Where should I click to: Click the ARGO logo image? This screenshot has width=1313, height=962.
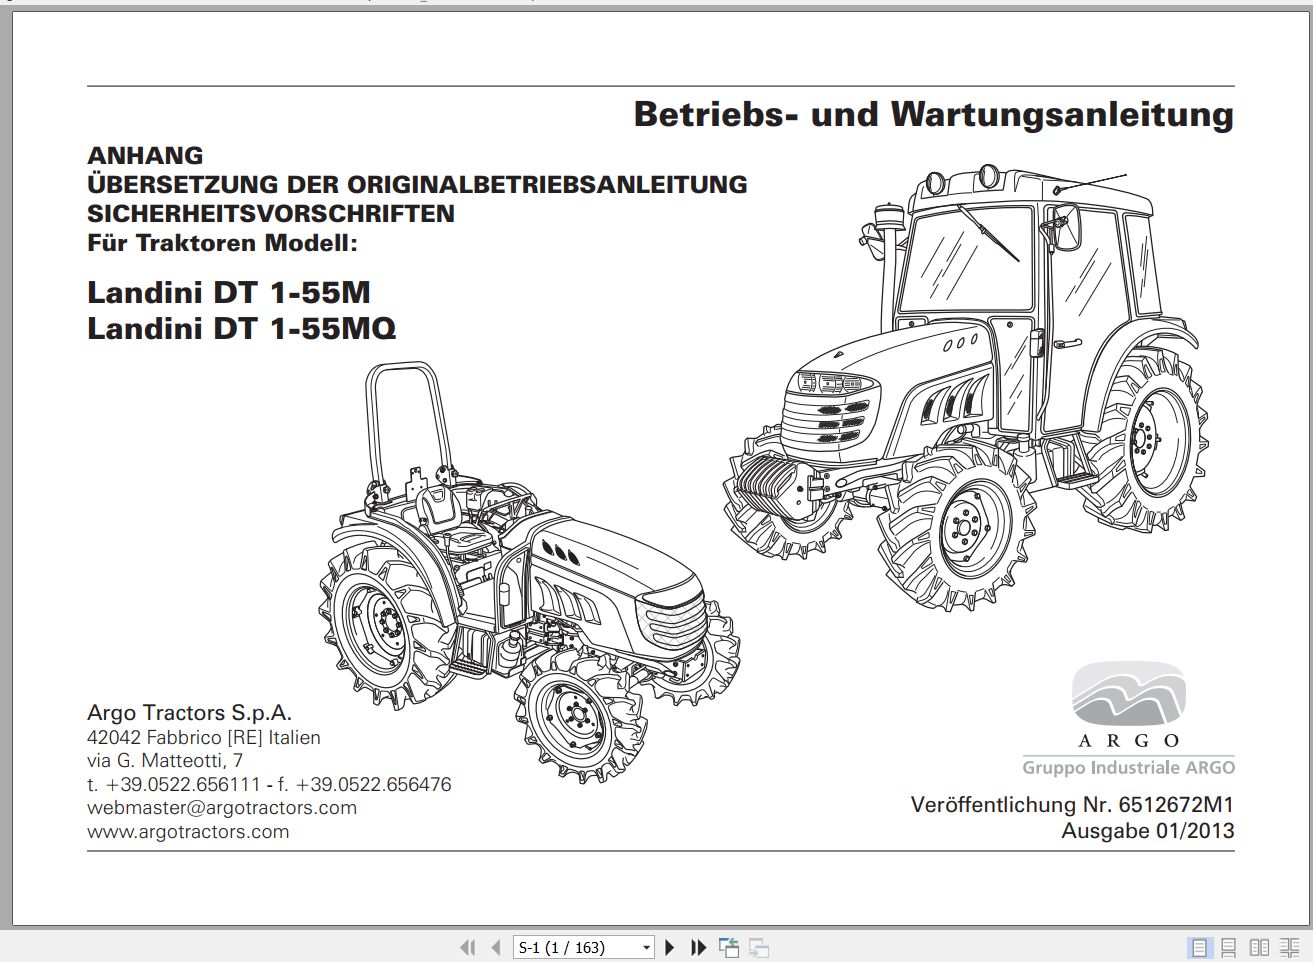(x=1129, y=703)
